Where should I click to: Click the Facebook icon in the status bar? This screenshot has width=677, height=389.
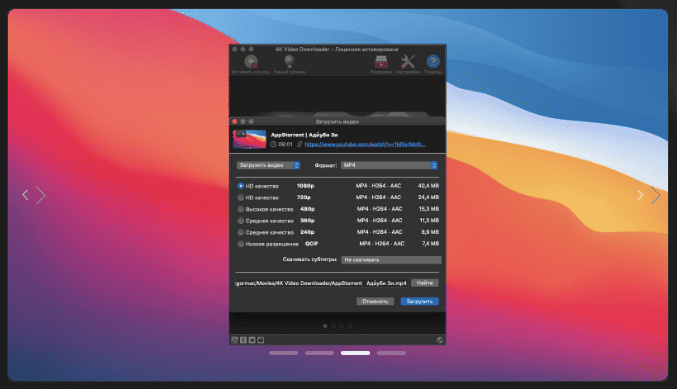(244, 340)
